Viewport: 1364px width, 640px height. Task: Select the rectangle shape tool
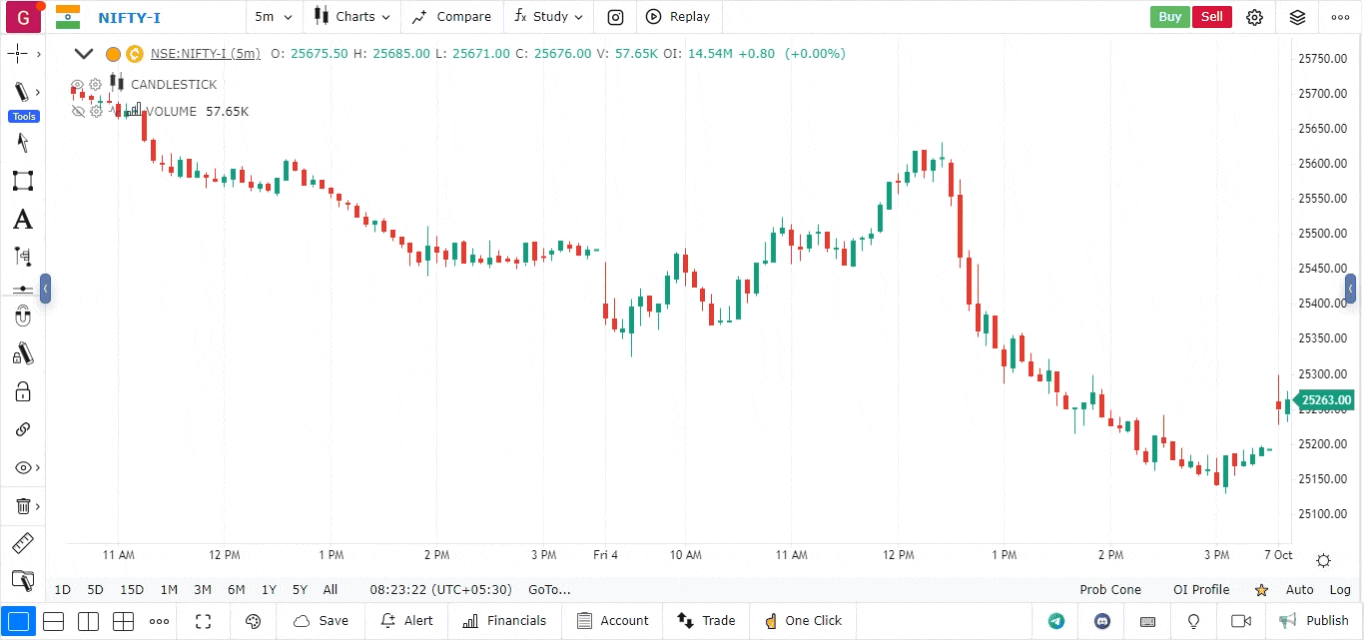click(22, 181)
